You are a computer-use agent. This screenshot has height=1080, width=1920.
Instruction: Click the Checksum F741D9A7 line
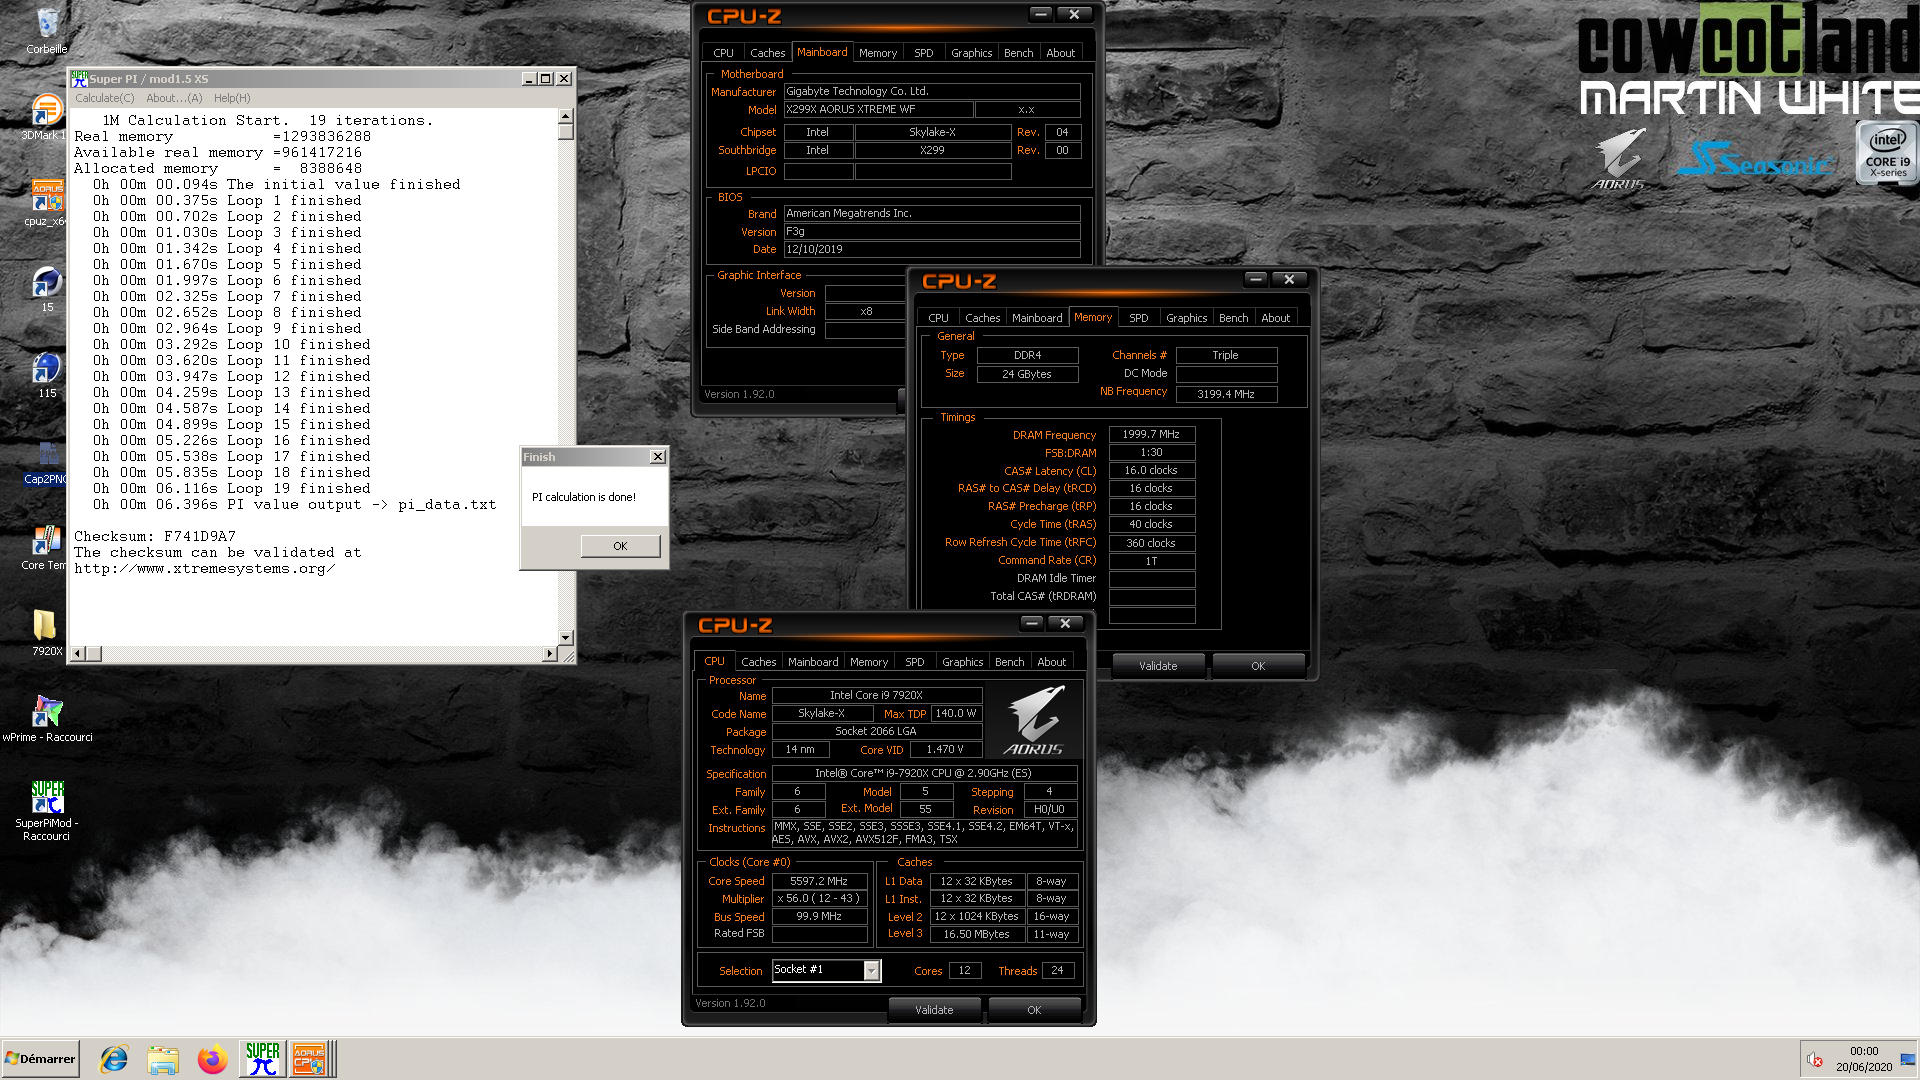[155, 537]
